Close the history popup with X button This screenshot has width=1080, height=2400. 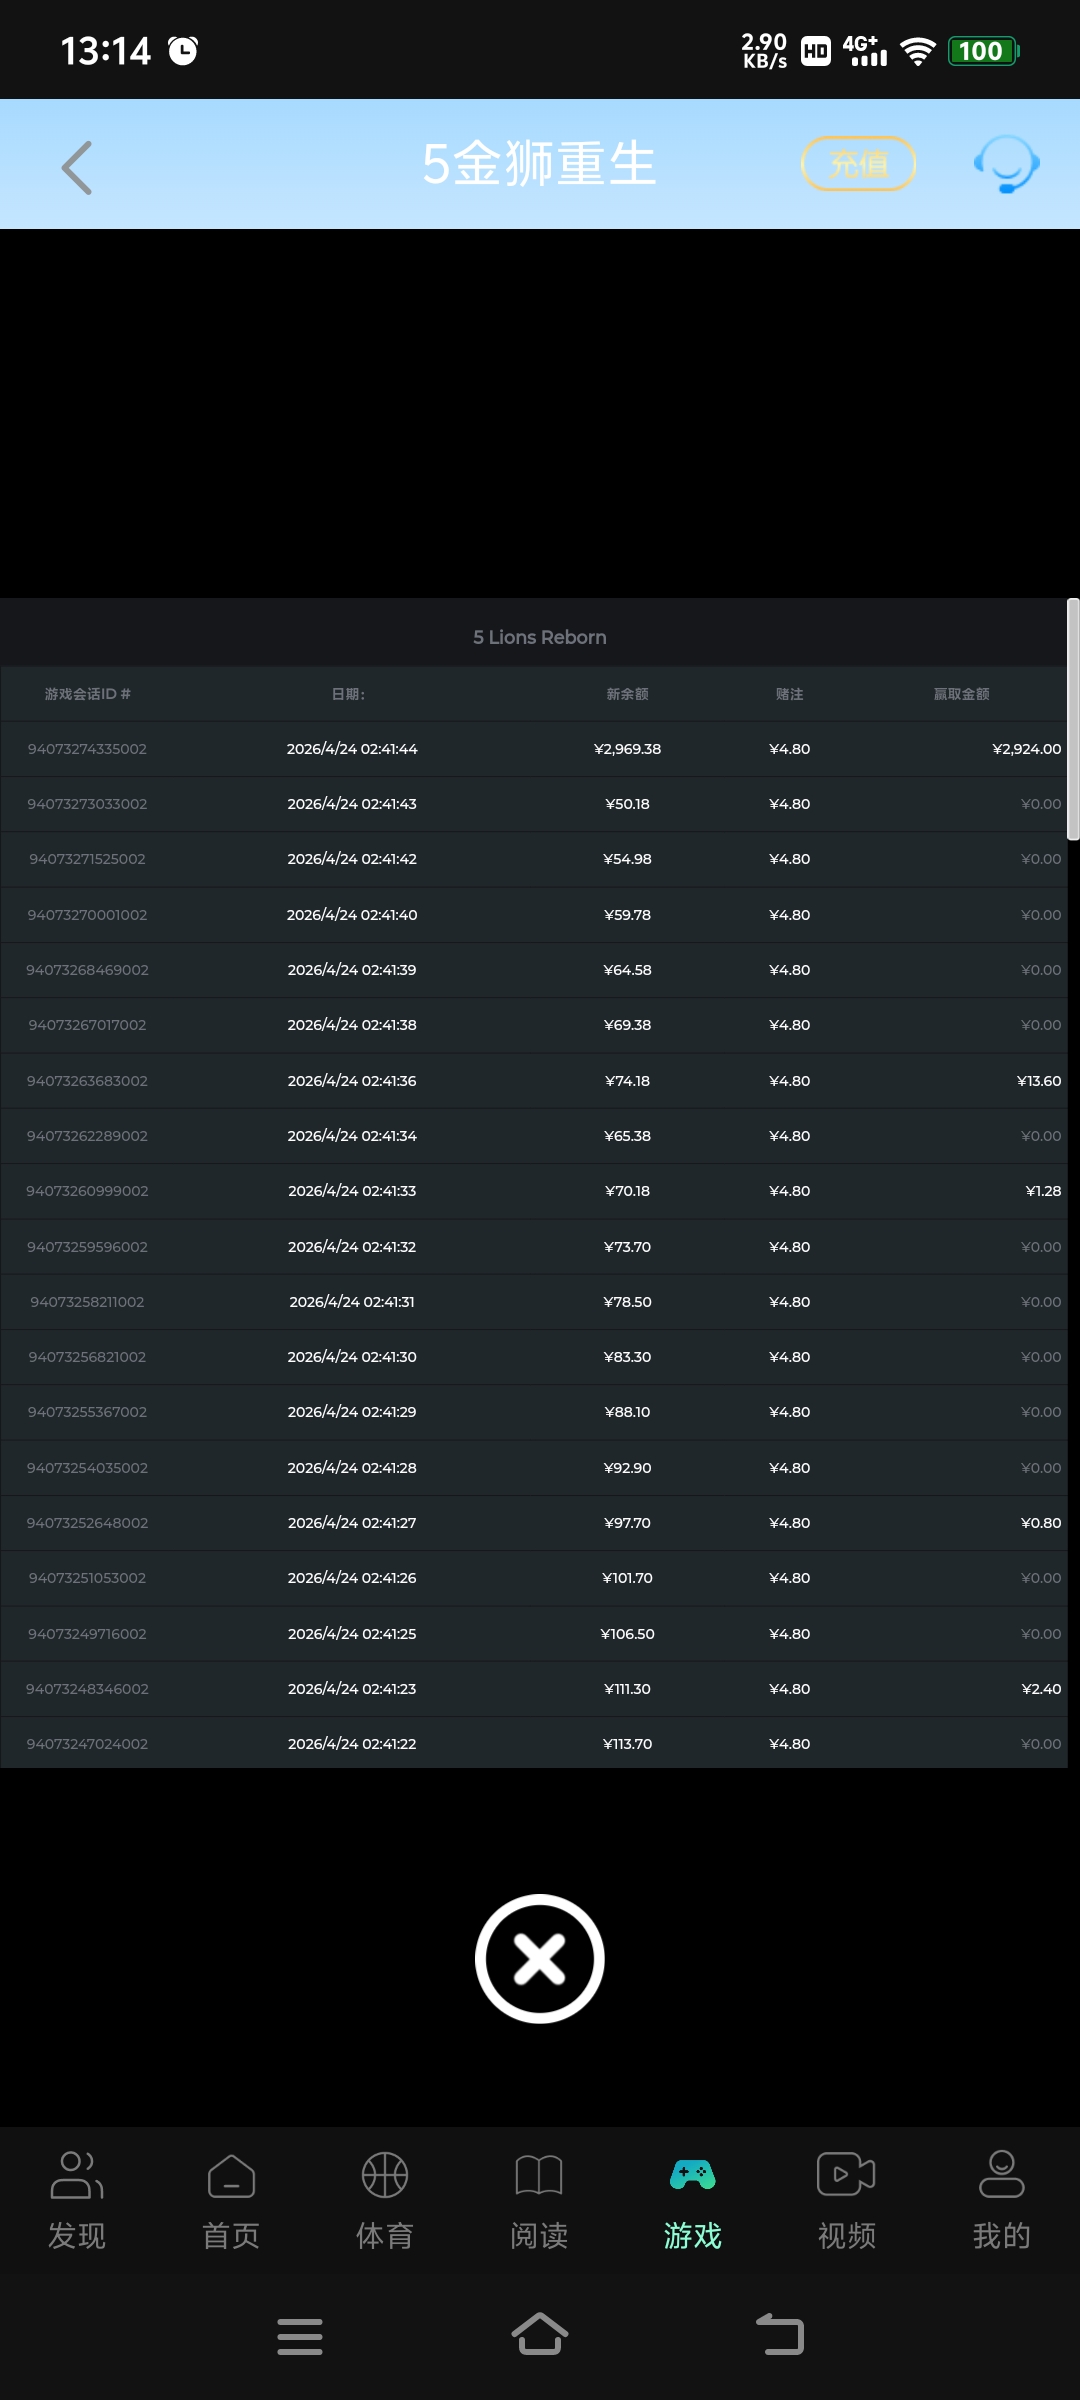point(540,1958)
